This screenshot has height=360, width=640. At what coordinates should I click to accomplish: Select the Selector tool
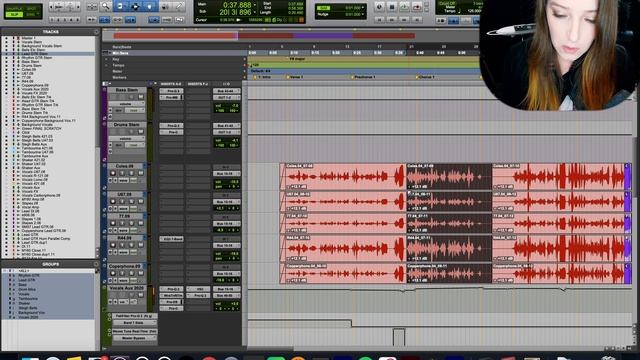pos(135,6)
